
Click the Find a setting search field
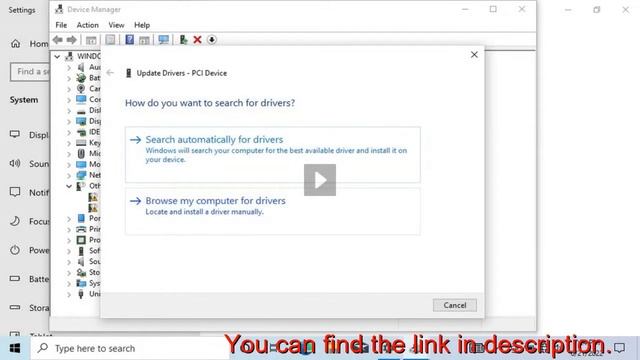click(x=30, y=72)
